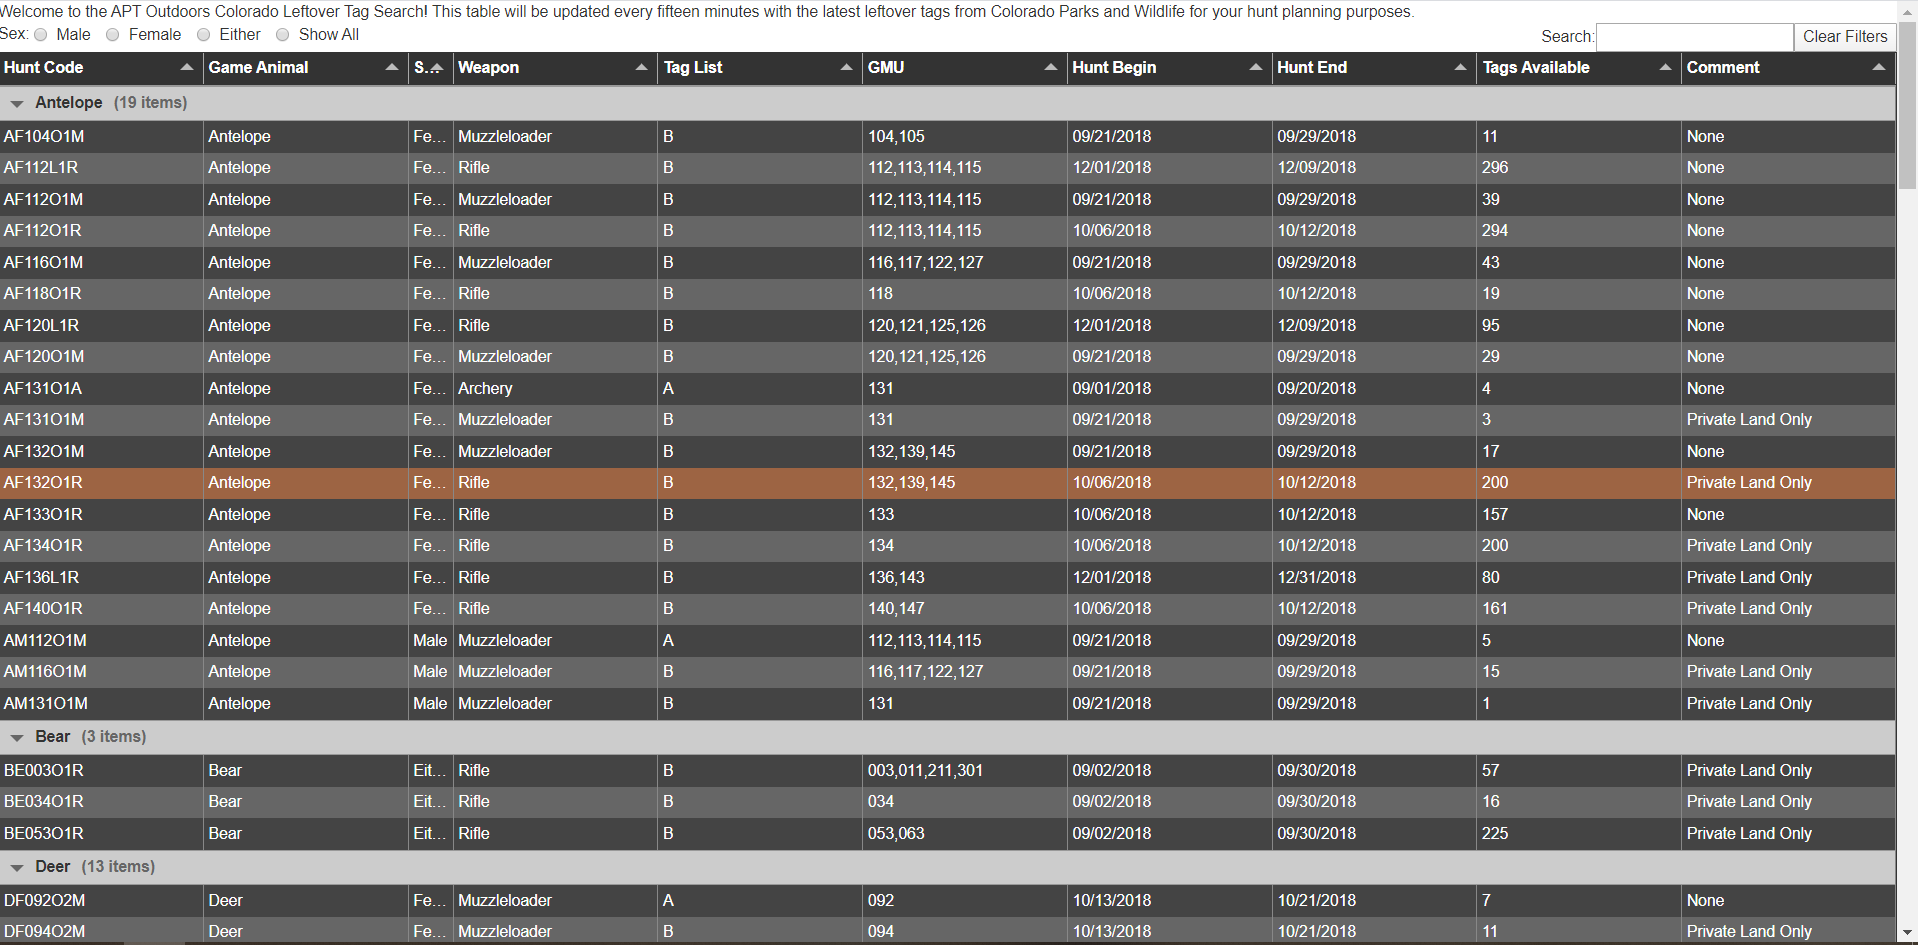Select the Female sex radio button
This screenshot has height=945, width=1918.
pyautogui.click(x=113, y=35)
